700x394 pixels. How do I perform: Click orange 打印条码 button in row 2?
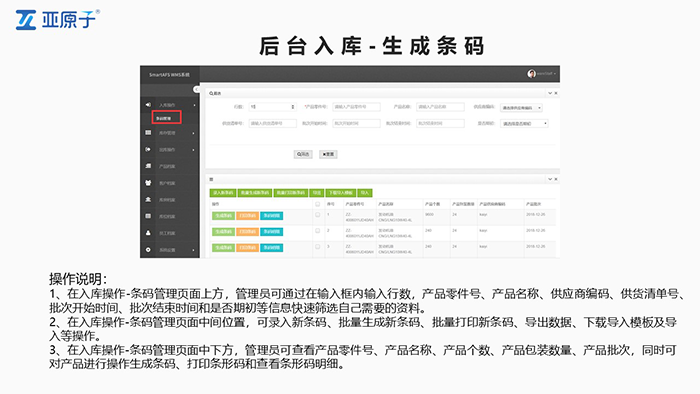247,232
